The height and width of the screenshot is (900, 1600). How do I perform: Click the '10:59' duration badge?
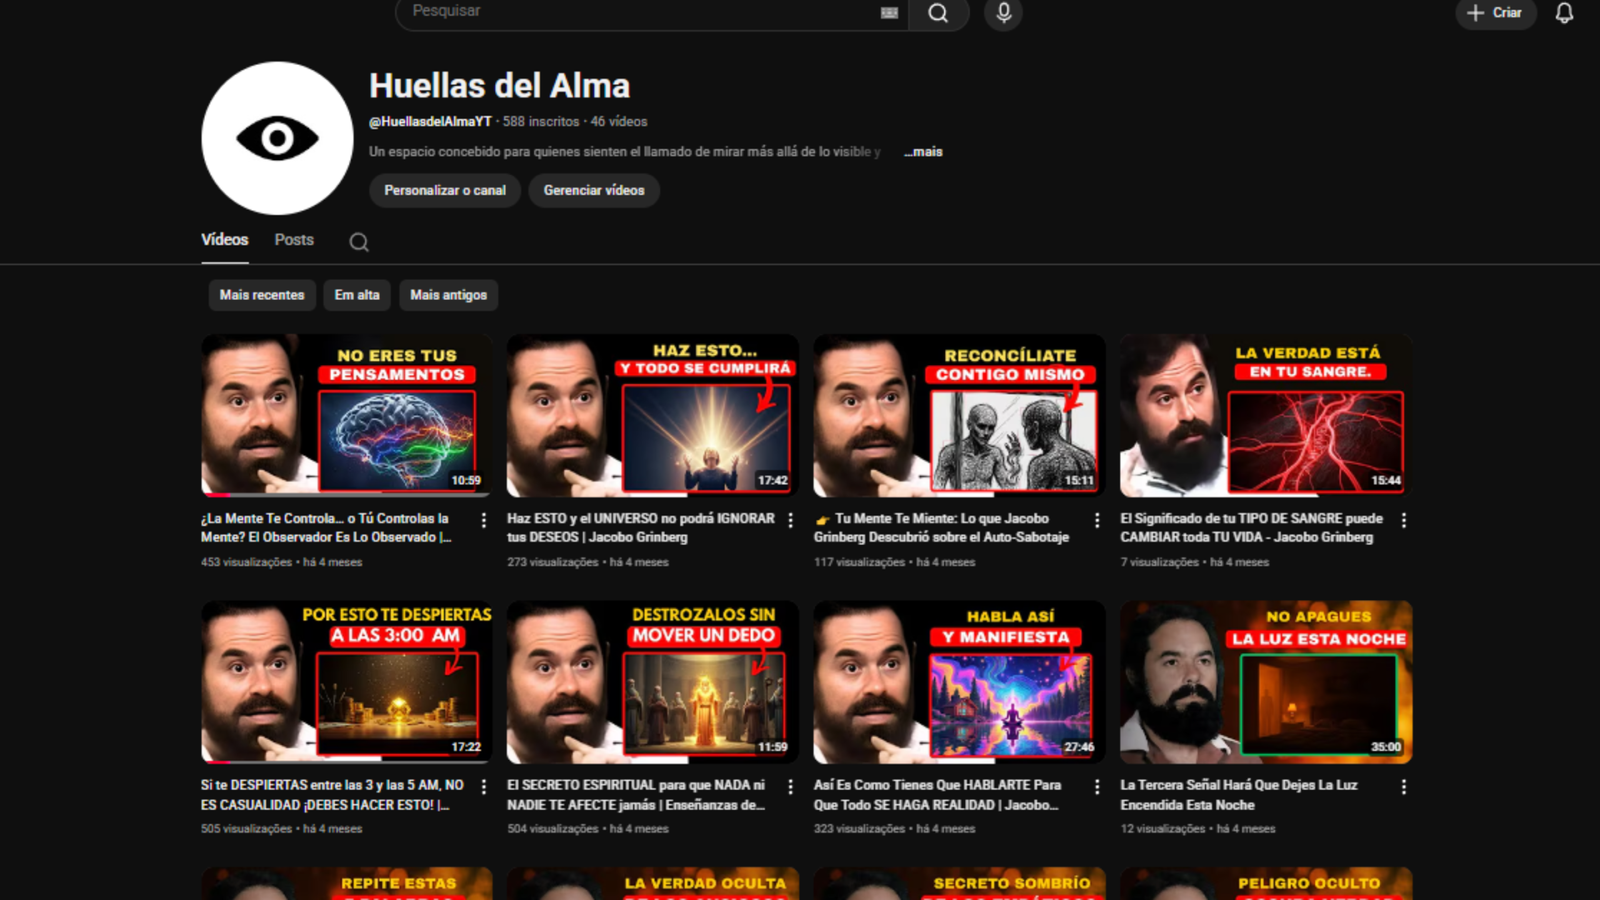coord(466,481)
